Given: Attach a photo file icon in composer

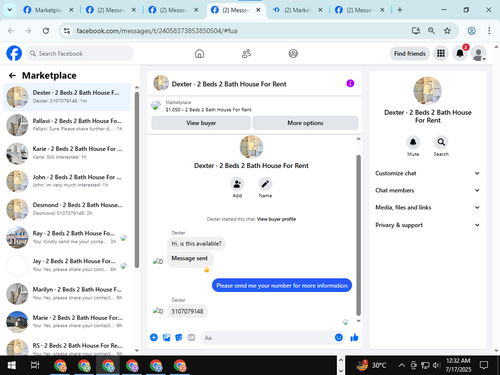Looking at the screenshot, I should [166, 337].
